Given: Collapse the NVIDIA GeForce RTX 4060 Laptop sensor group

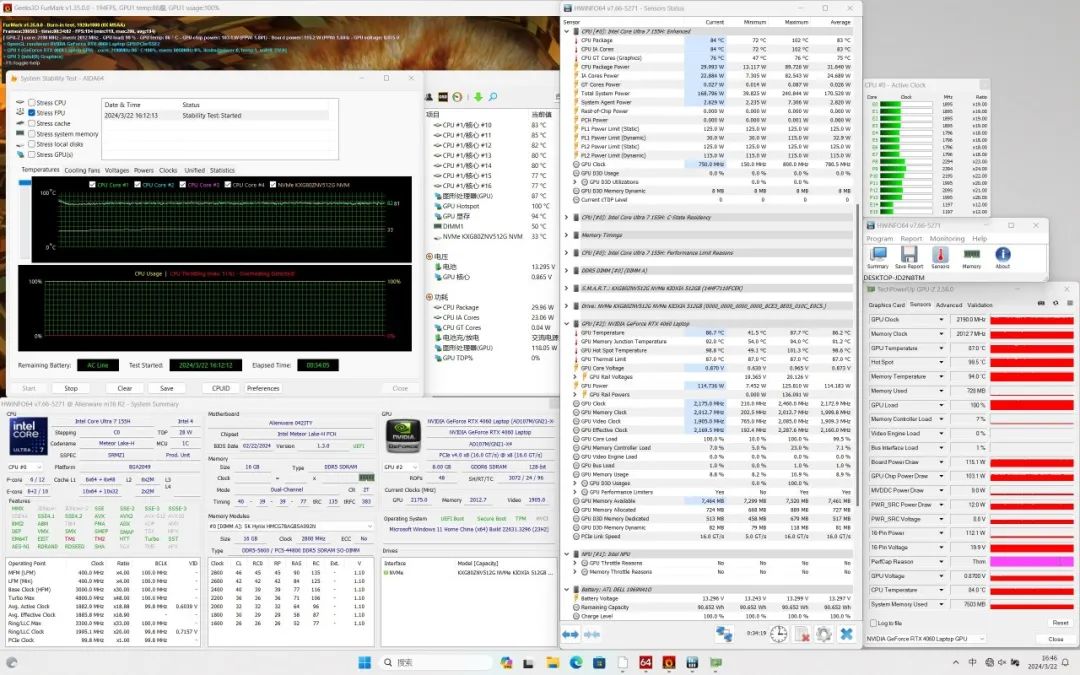Looking at the screenshot, I should 568,324.
